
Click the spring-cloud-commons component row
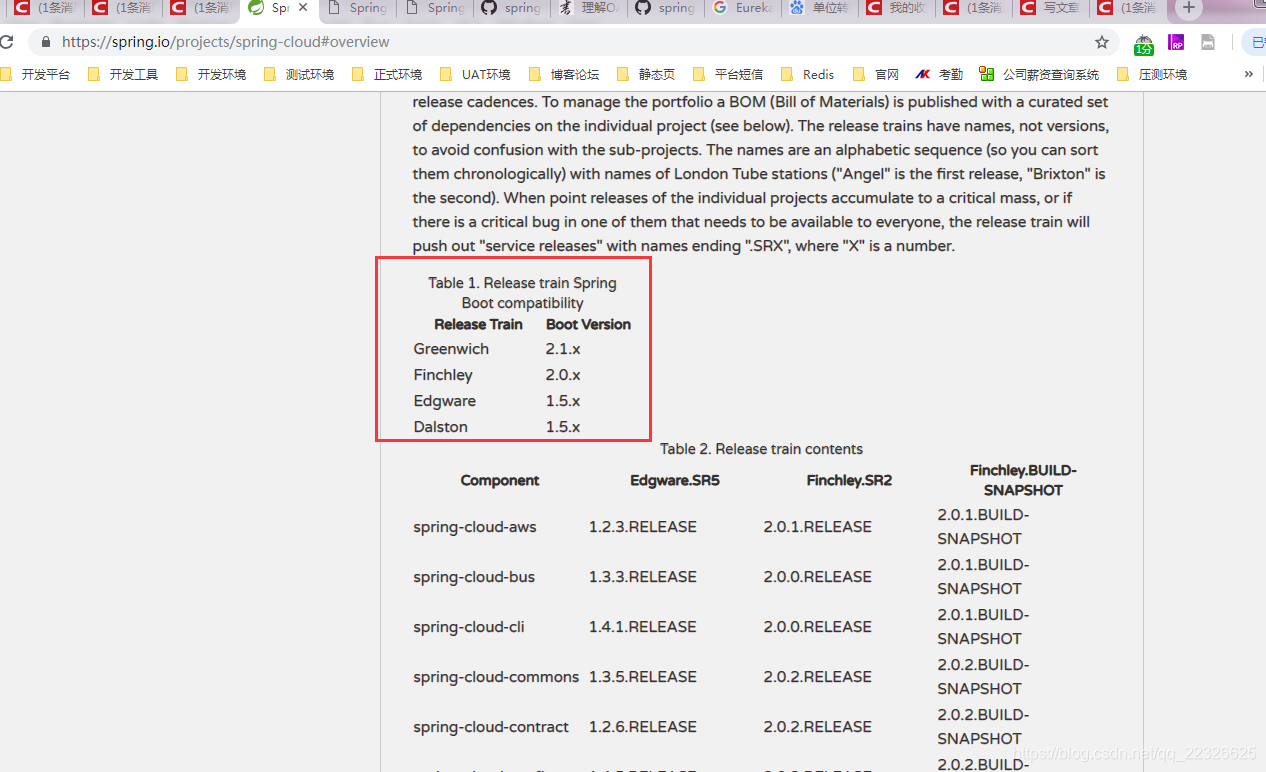pos(496,677)
